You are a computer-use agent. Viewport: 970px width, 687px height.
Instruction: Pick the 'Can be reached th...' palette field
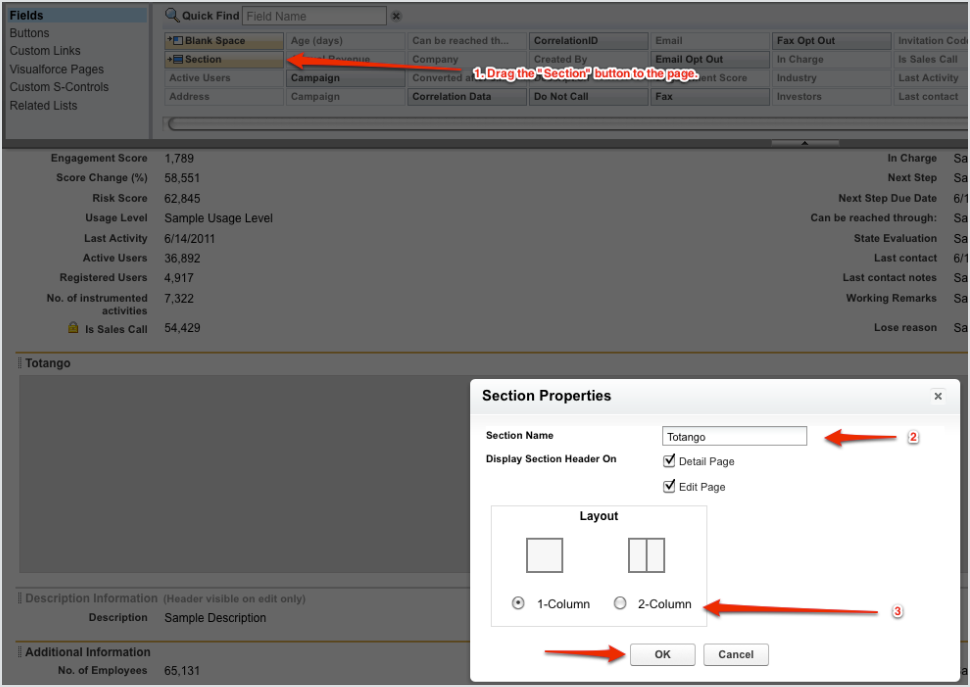tap(467, 41)
